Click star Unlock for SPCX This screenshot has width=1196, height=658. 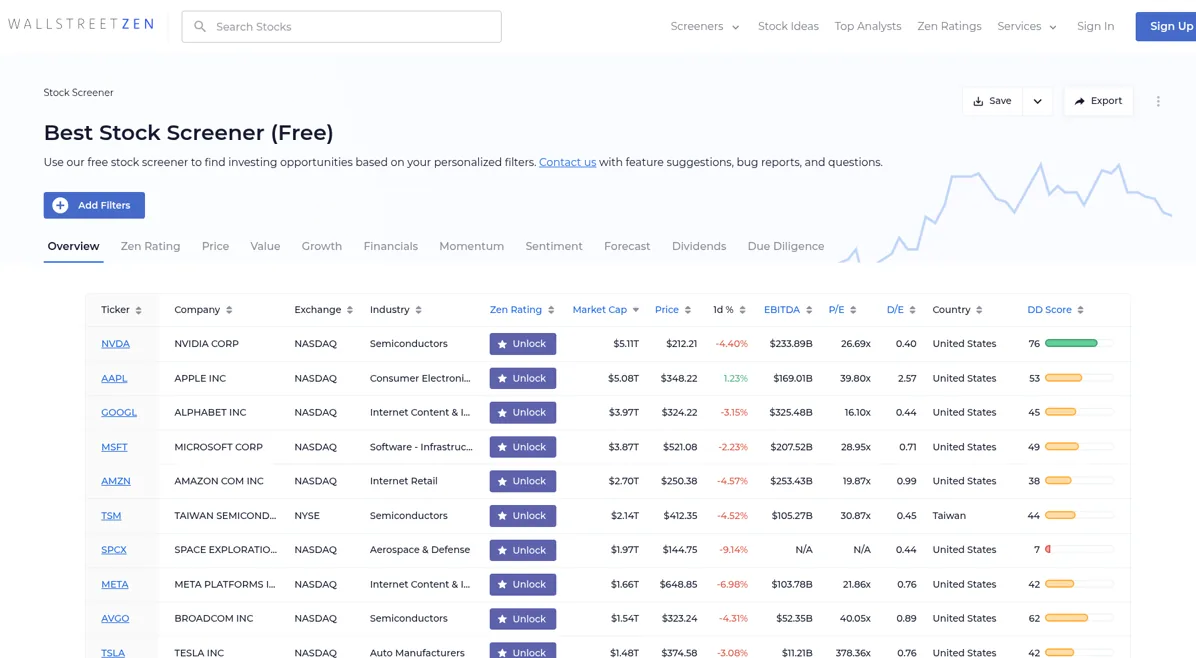522,550
